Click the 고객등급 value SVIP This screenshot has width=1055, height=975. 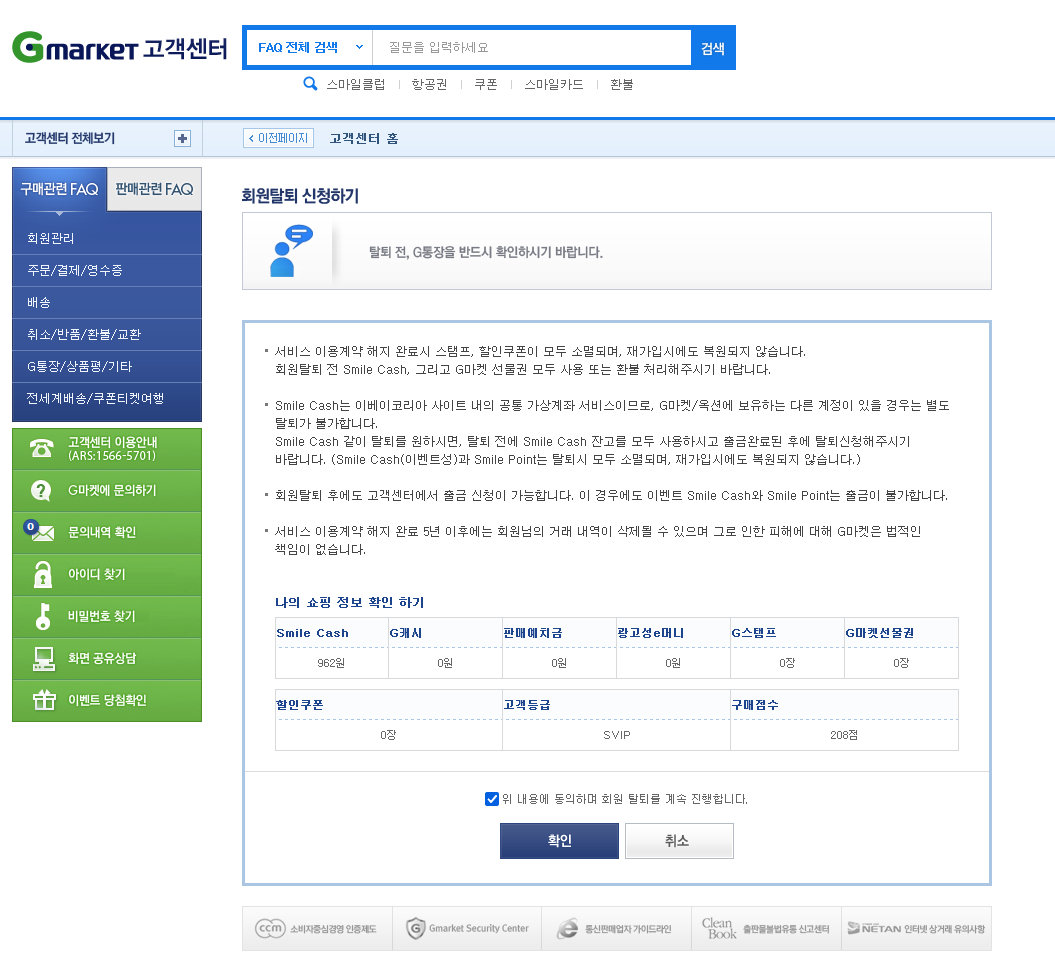[616, 735]
